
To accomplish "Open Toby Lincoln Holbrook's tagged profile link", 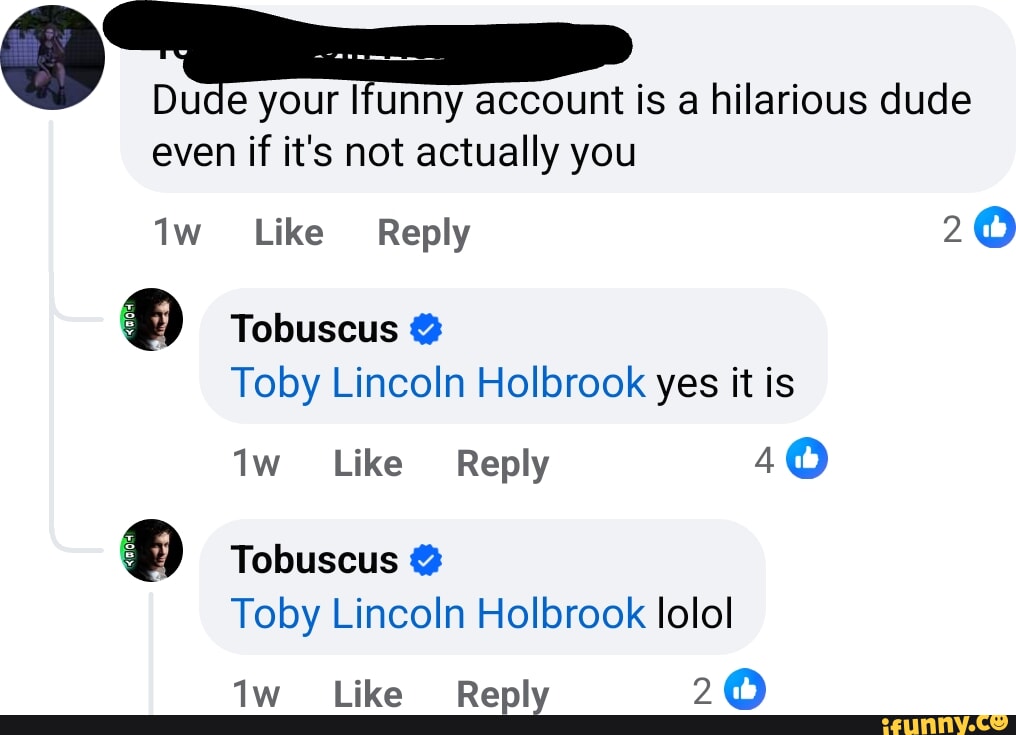I will click(436, 383).
